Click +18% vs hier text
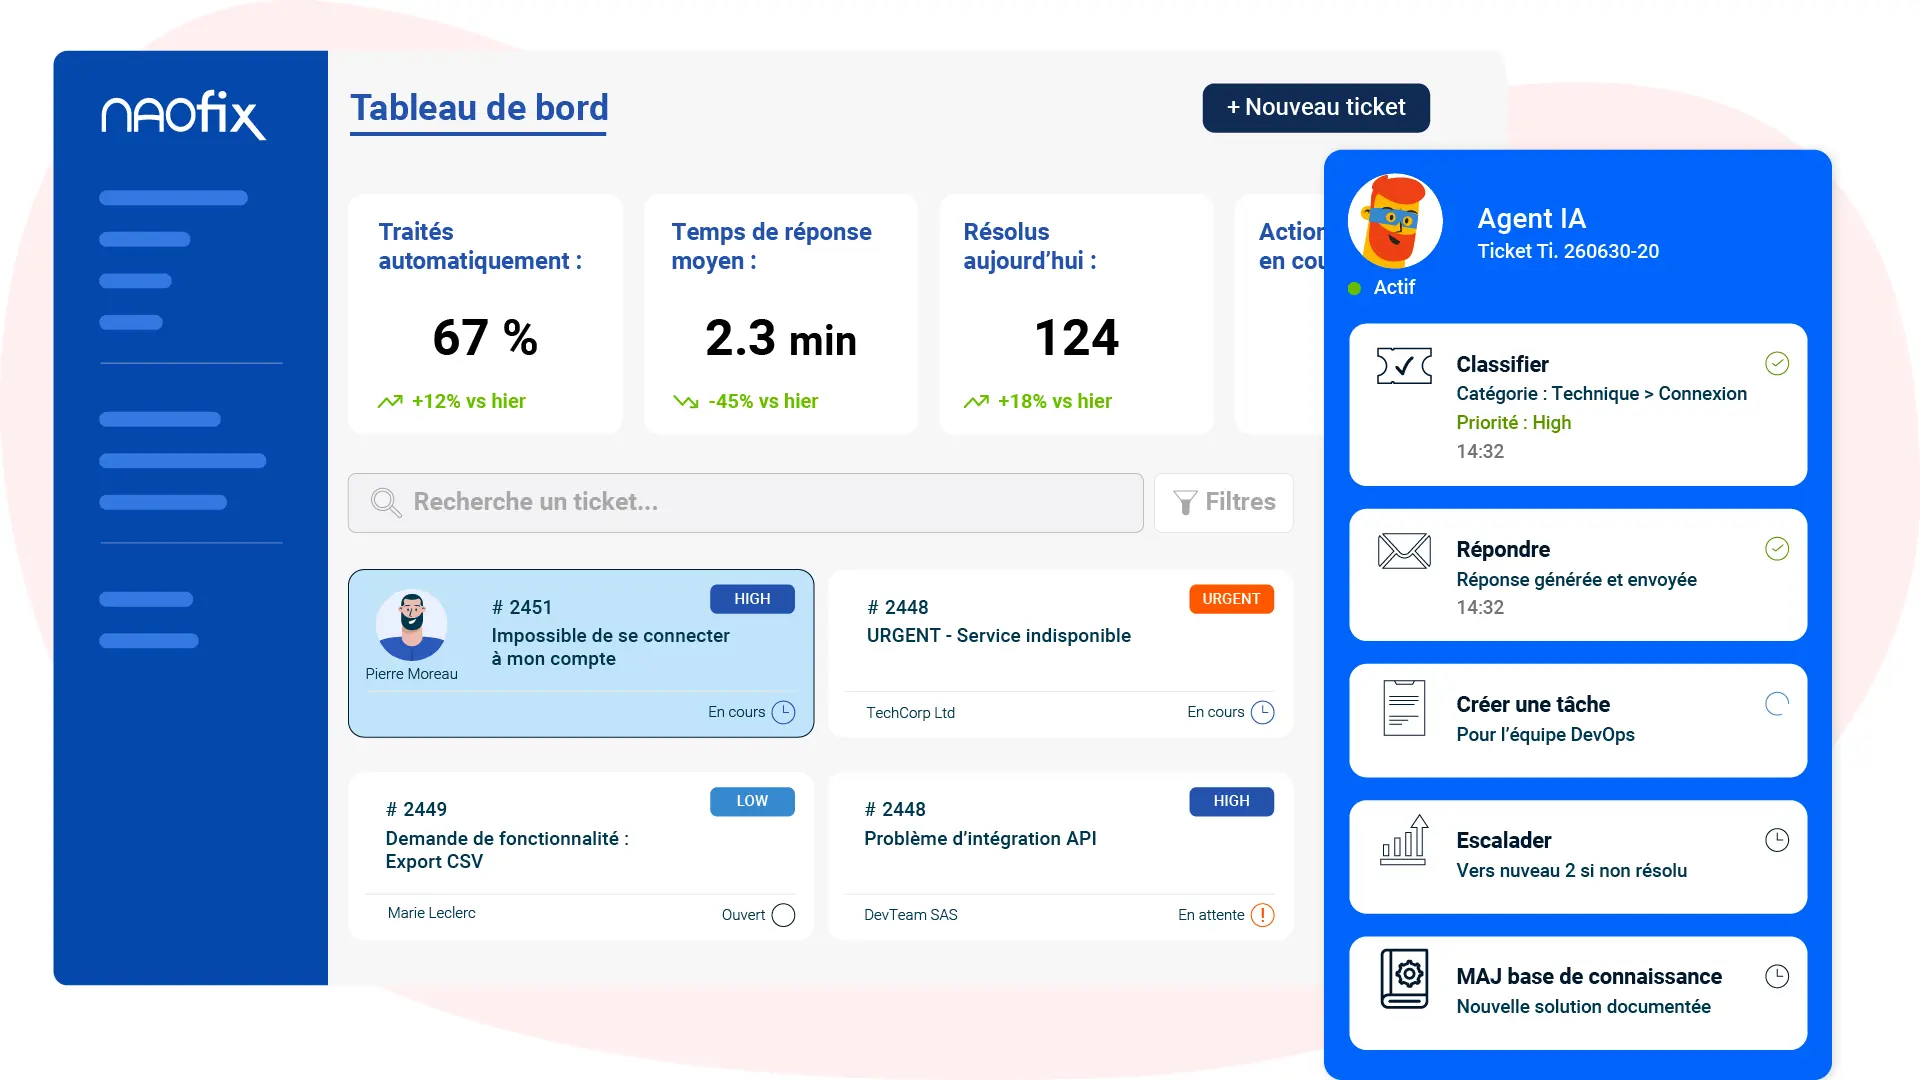The height and width of the screenshot is (1080, 1920). 1054,402
